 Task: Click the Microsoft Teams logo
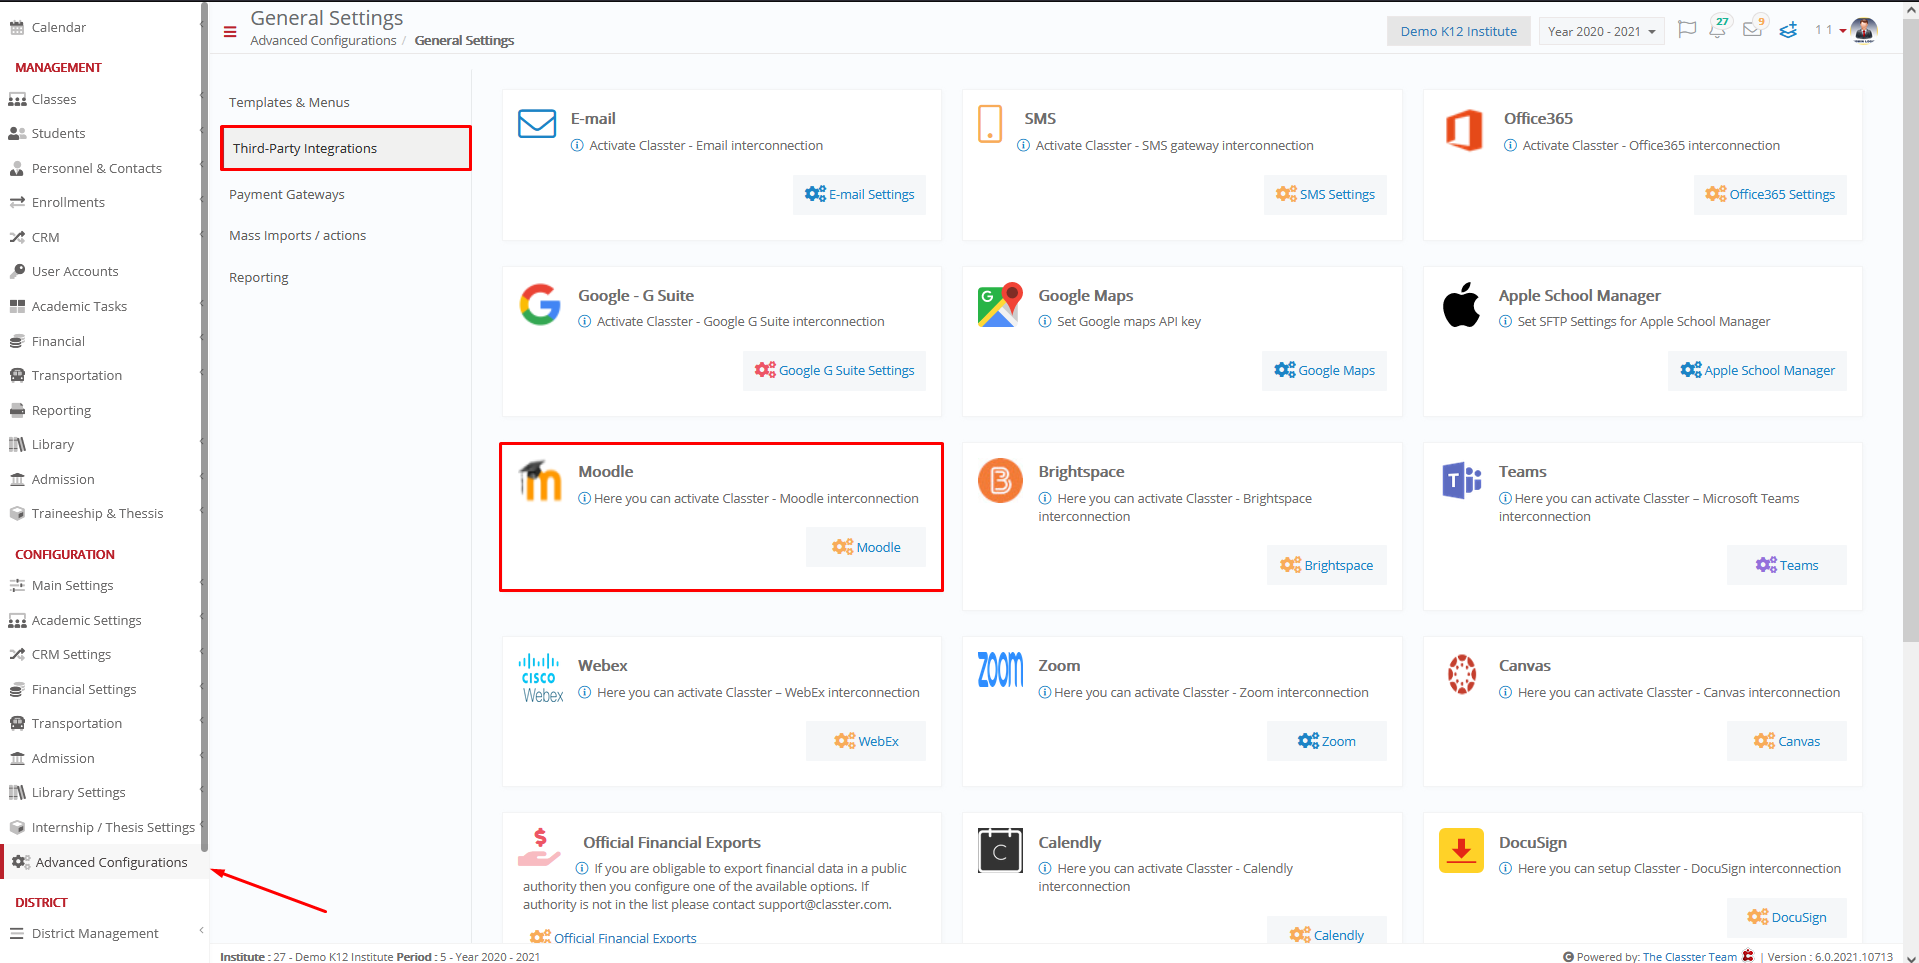point(1461,481)
